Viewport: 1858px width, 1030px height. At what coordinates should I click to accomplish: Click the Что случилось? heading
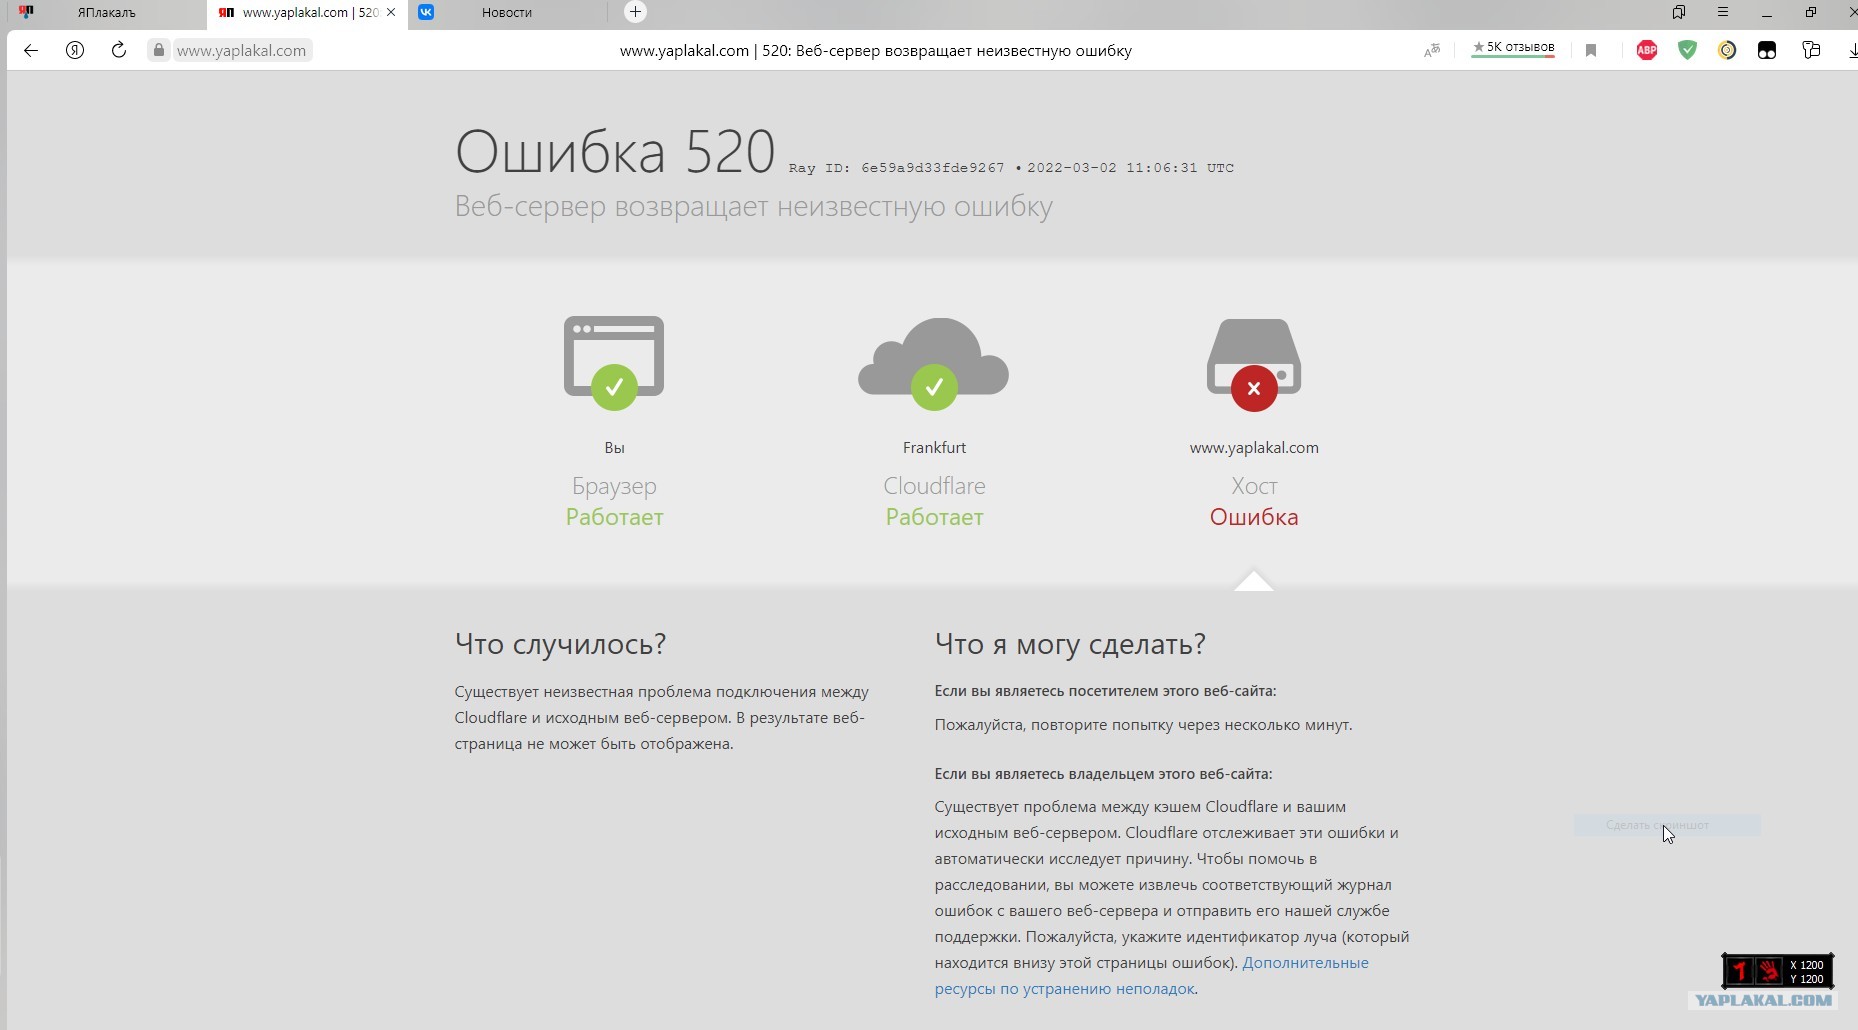tap(560, 643)
